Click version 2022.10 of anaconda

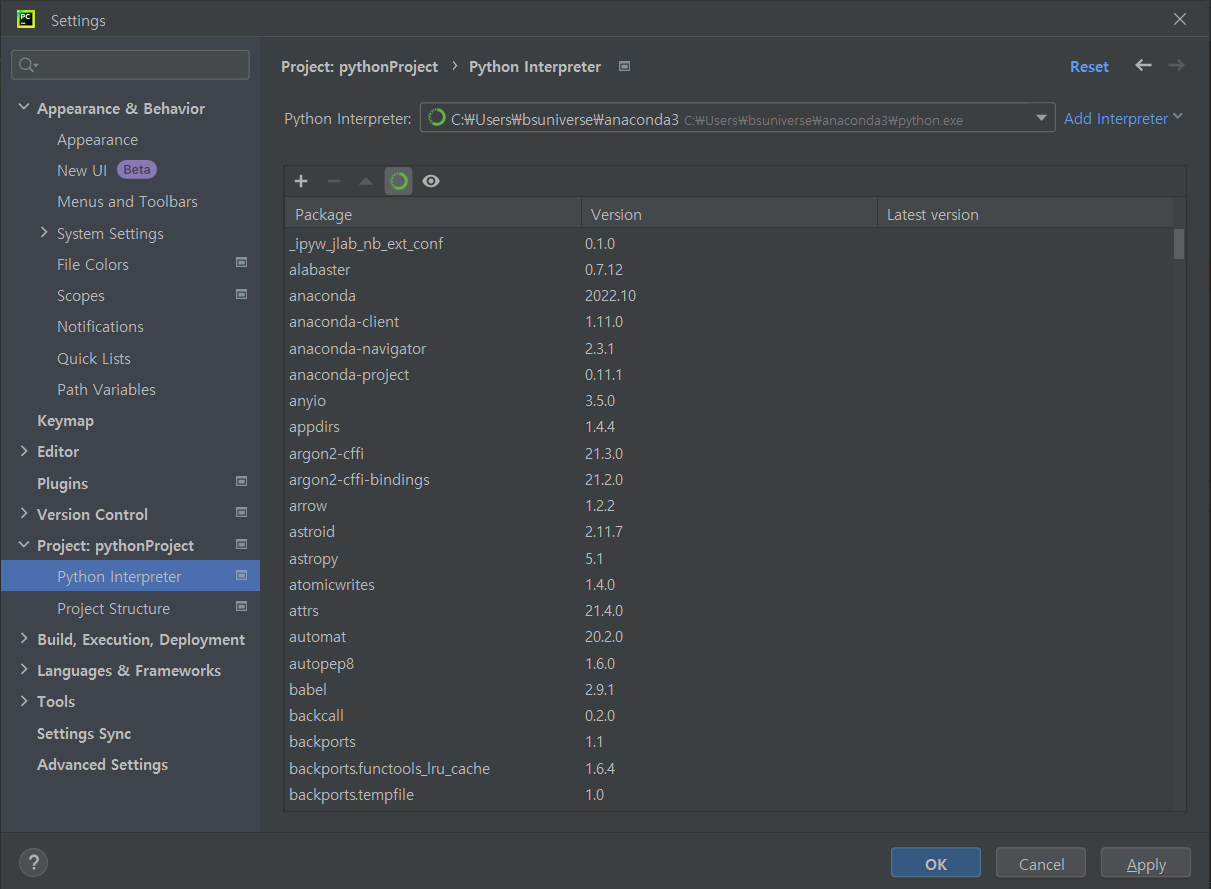point(610,296)
